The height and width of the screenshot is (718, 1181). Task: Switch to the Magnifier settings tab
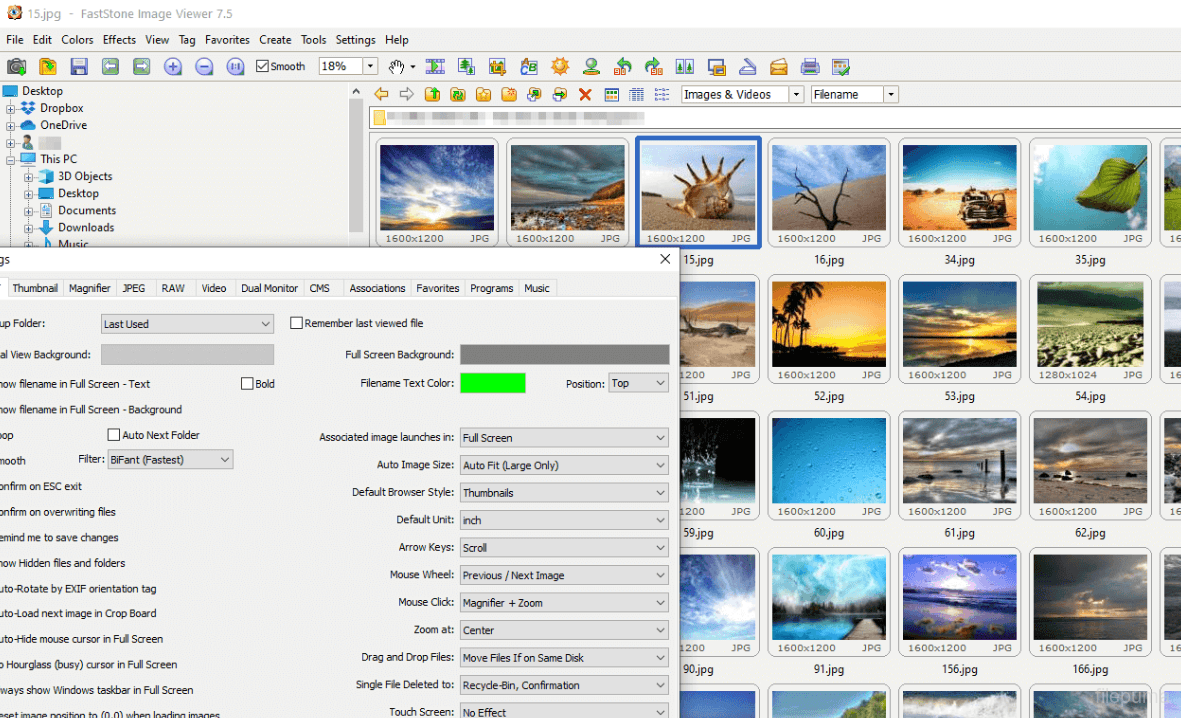click(x=90, y=288)
